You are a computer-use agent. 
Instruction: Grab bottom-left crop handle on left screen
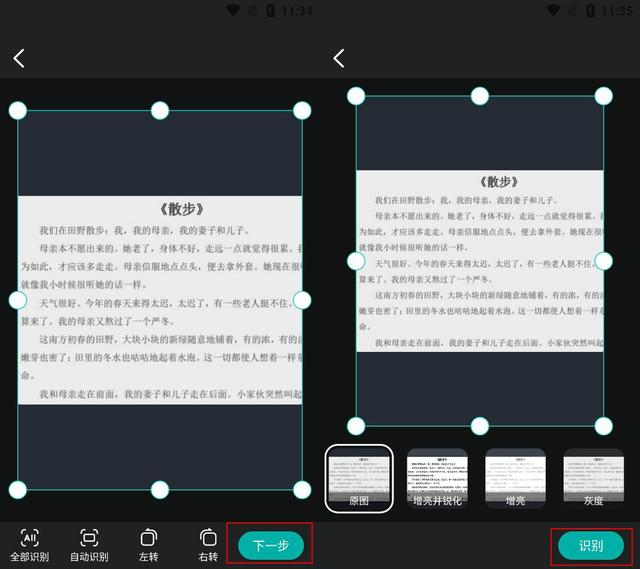pyautogui.click(x=18, y=490)
